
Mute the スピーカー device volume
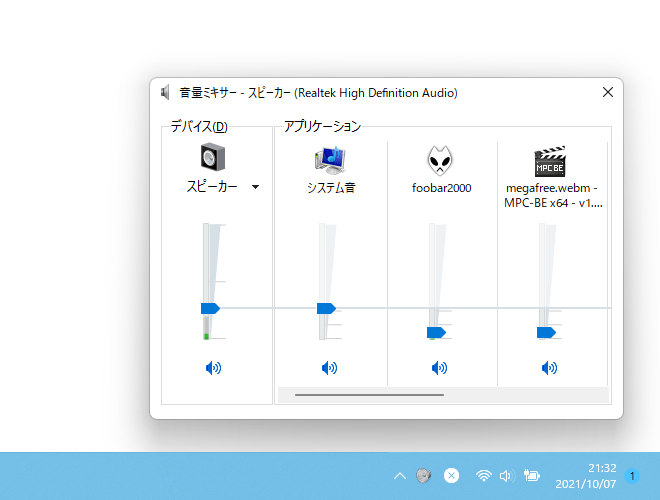(x=213, y=368)
